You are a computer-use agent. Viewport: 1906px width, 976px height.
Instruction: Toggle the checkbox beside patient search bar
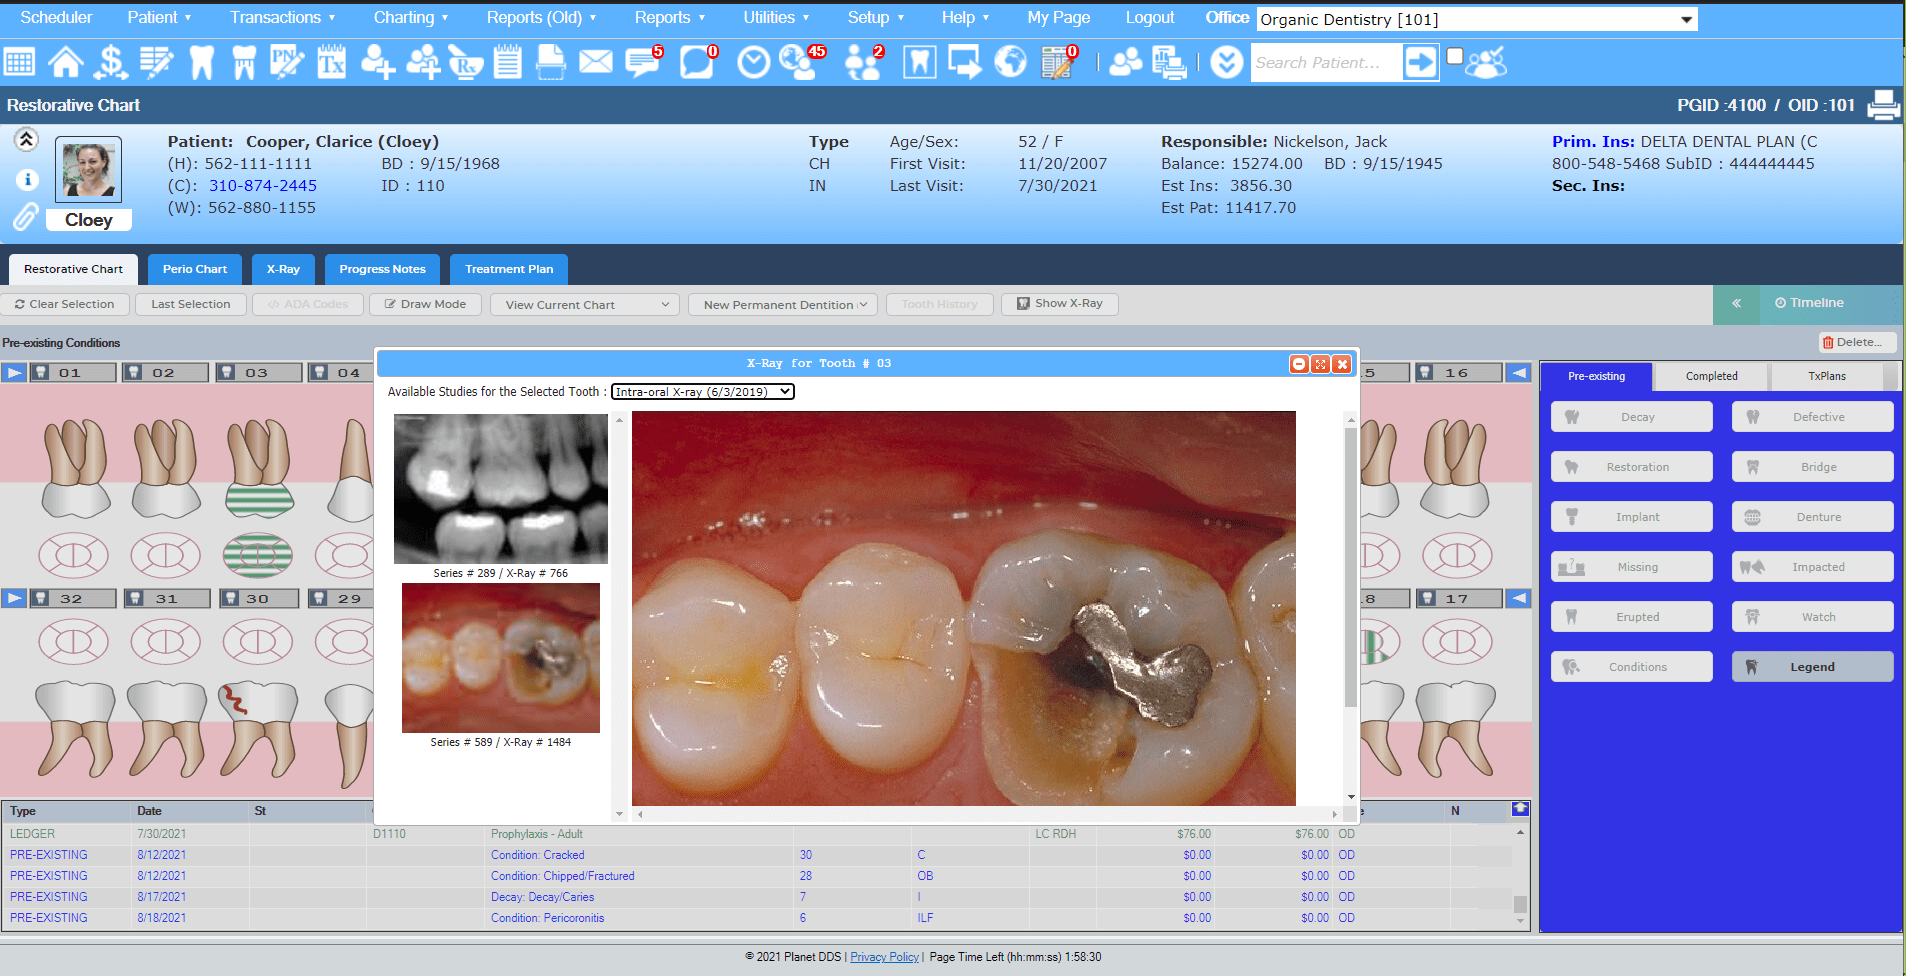point(1455,57)
